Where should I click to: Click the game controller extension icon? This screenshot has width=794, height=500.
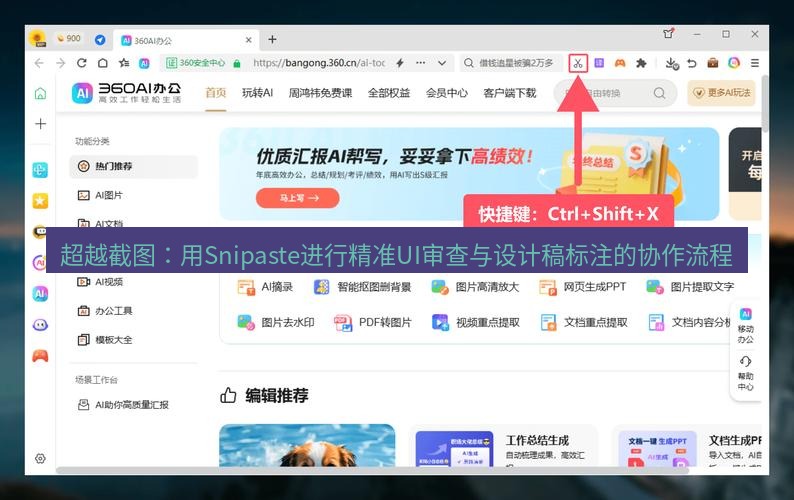[x=620, y=63]
